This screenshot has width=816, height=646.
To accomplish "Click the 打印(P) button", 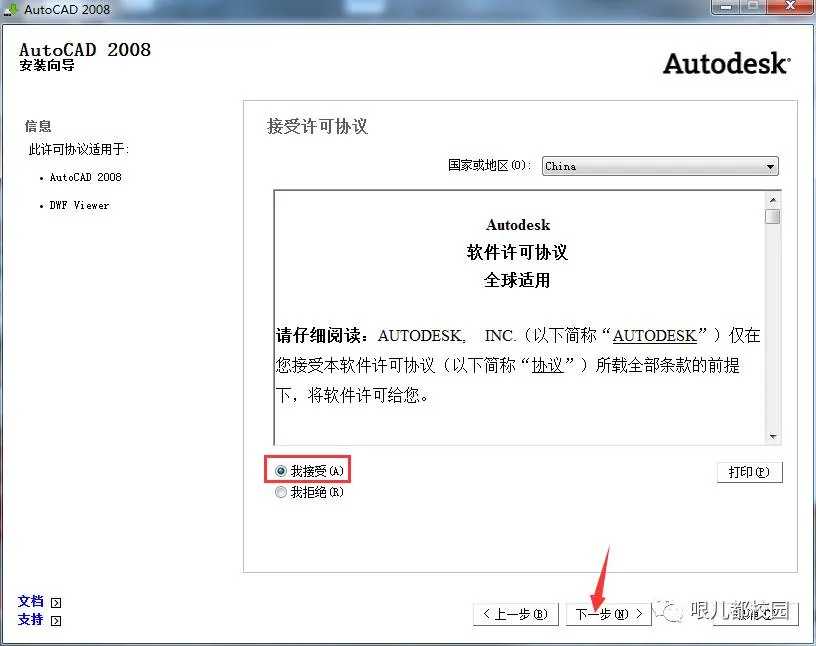I will (749, 472).
